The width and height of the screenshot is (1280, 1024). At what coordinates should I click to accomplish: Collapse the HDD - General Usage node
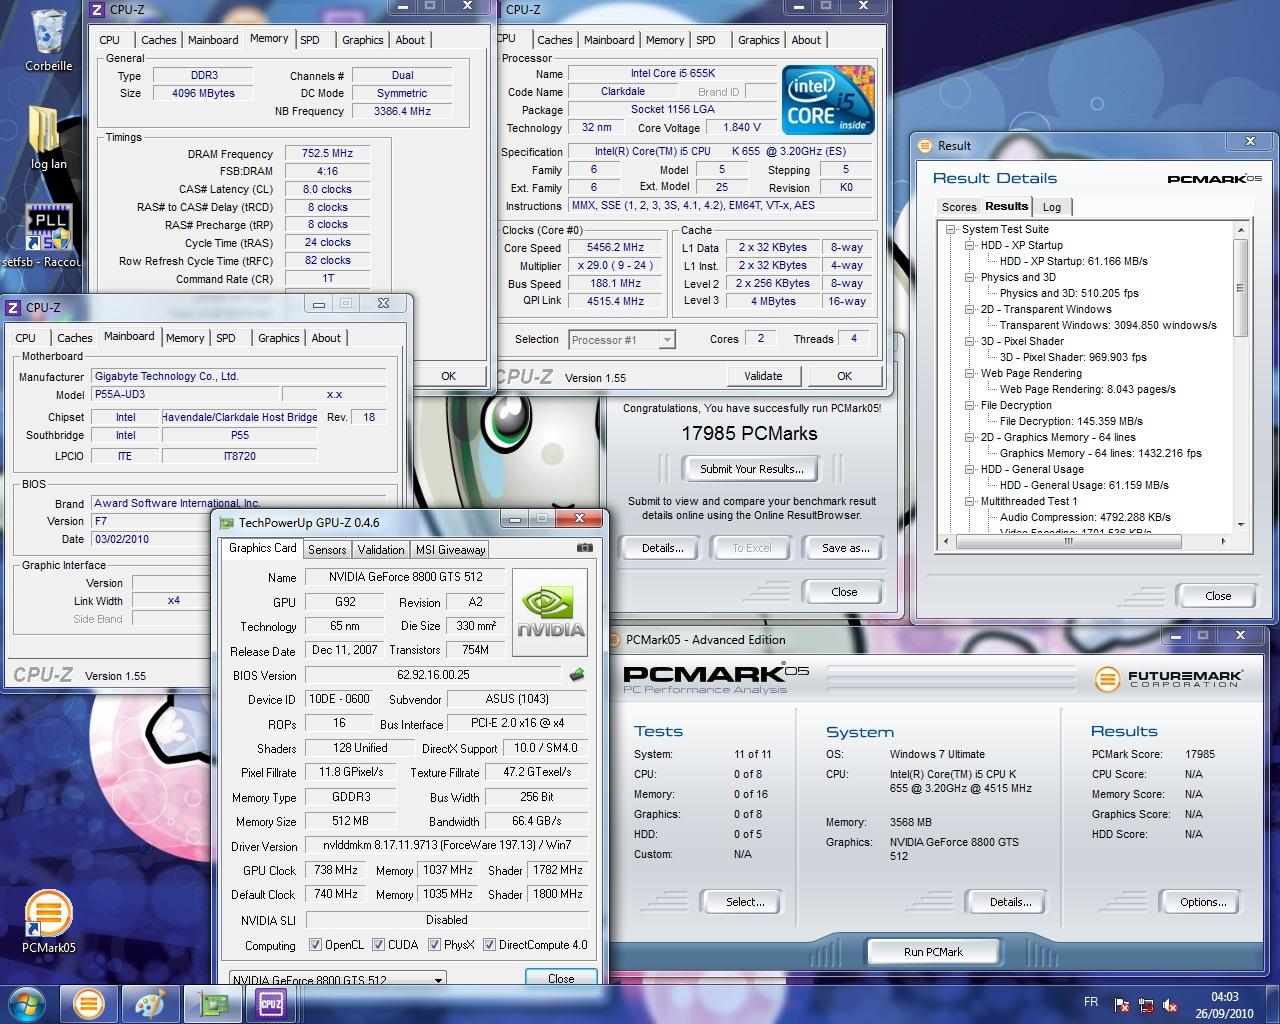[x=970, y=469]
